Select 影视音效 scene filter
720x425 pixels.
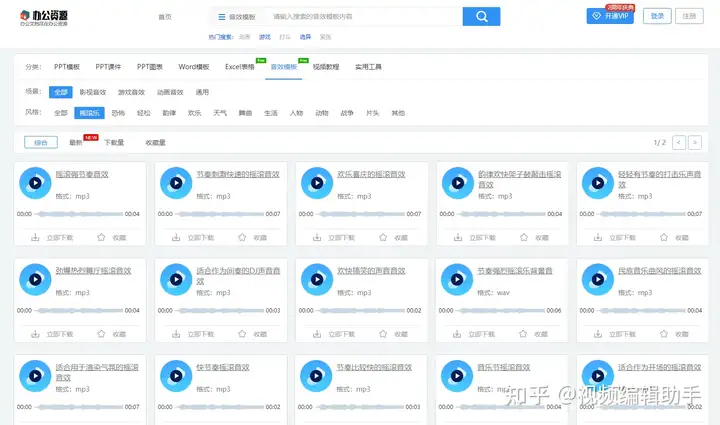93,92
